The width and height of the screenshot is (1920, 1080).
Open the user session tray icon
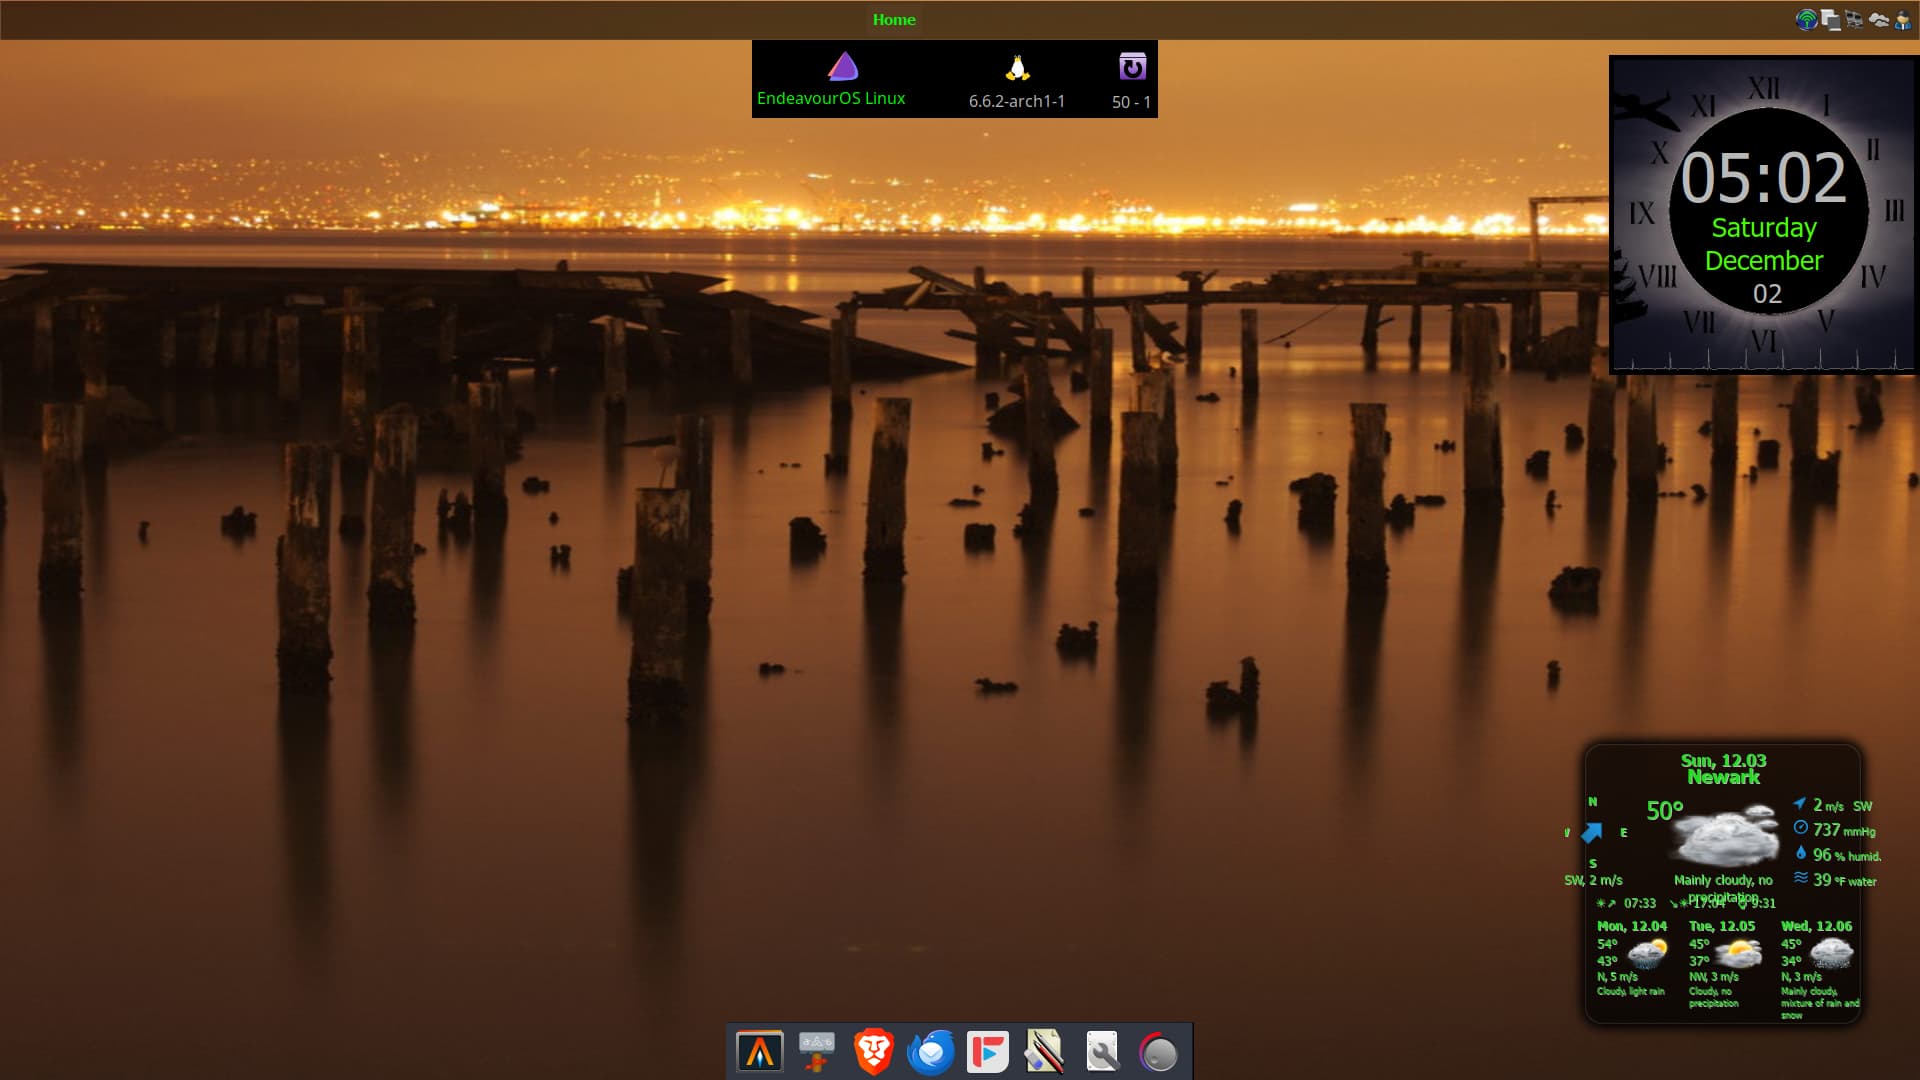[x=1903, y=20]
